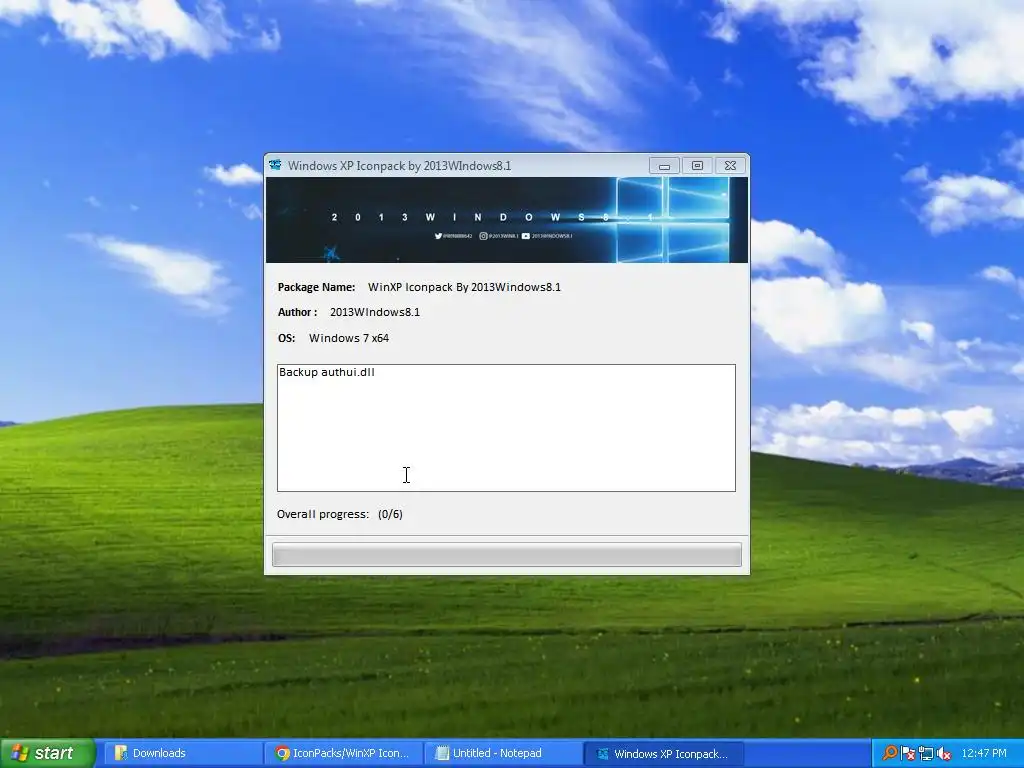The image size is (1024, 768).
Task: Click the installation progress bar
Action: (507, 555)
